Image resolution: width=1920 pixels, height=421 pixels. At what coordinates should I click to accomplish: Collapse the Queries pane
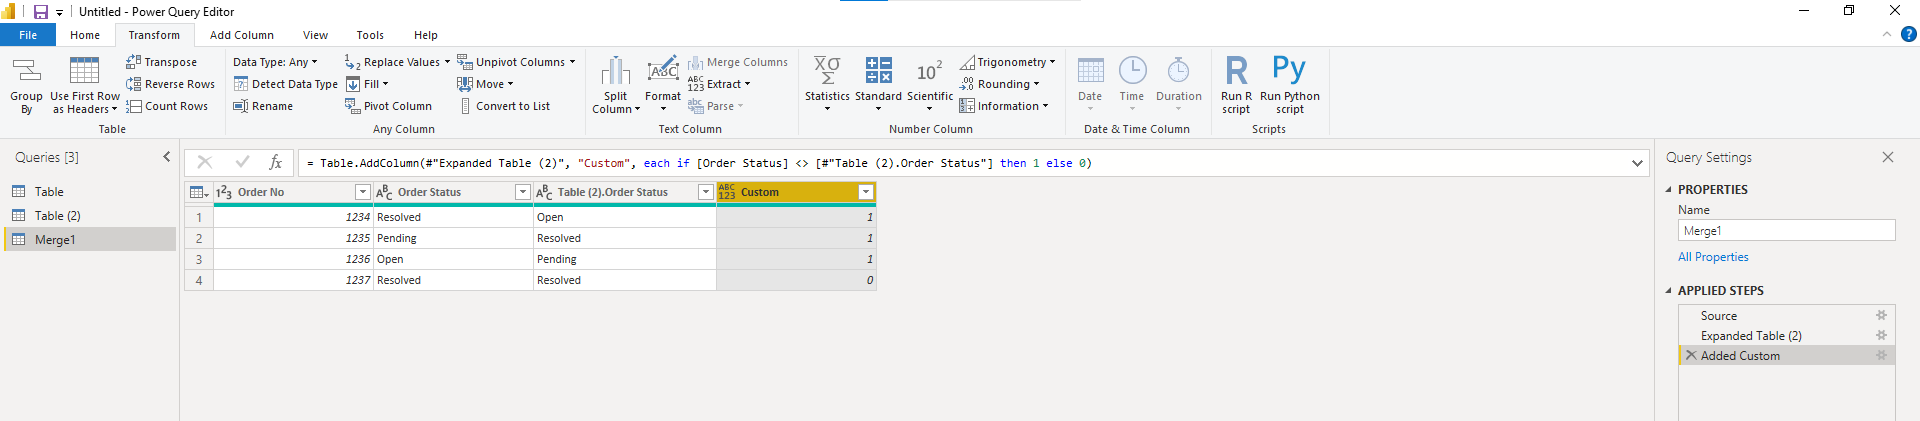point(167,157)
